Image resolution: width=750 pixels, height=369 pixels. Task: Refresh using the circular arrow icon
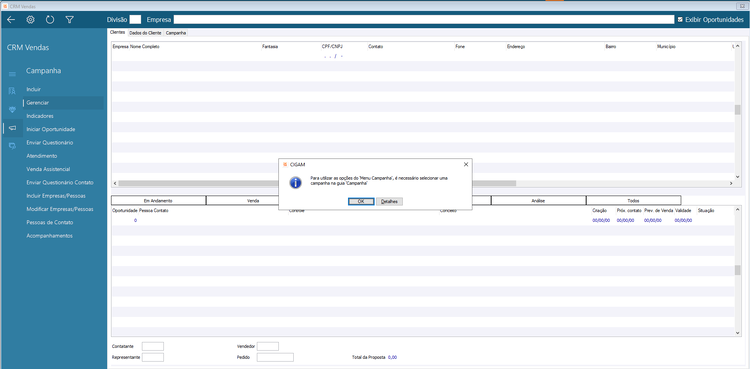tap(50, 20)
